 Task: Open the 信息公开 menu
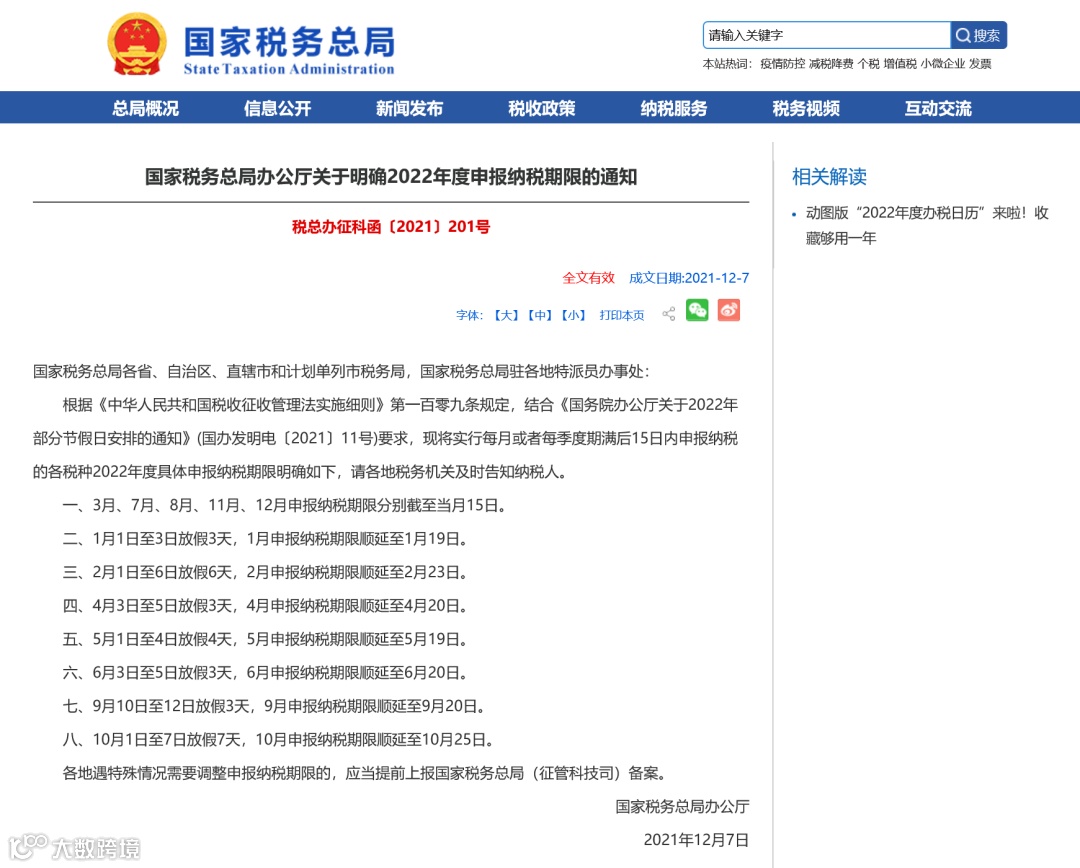[278, 108]
